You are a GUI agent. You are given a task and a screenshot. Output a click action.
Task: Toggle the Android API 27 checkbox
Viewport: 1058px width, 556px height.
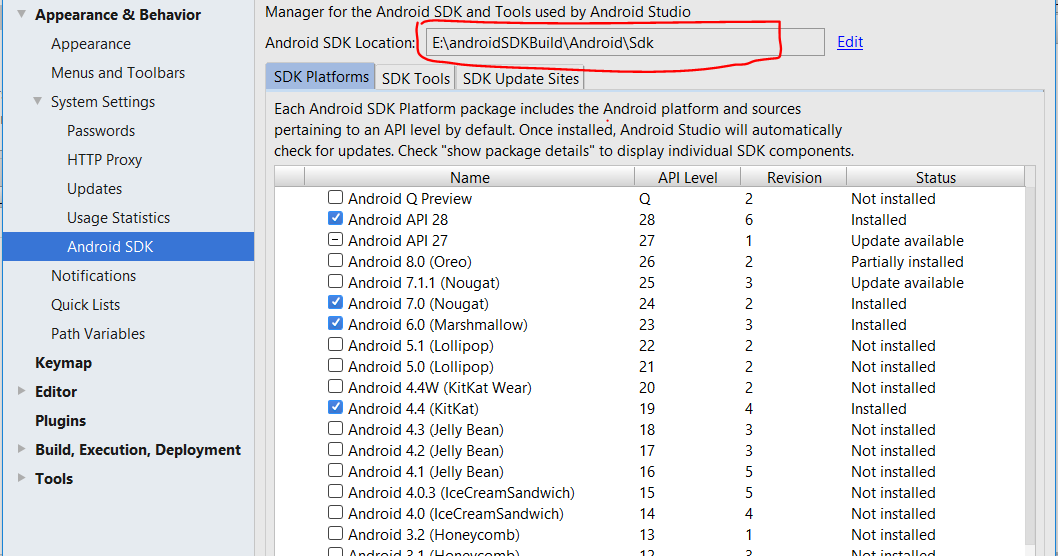coord(335,239)
